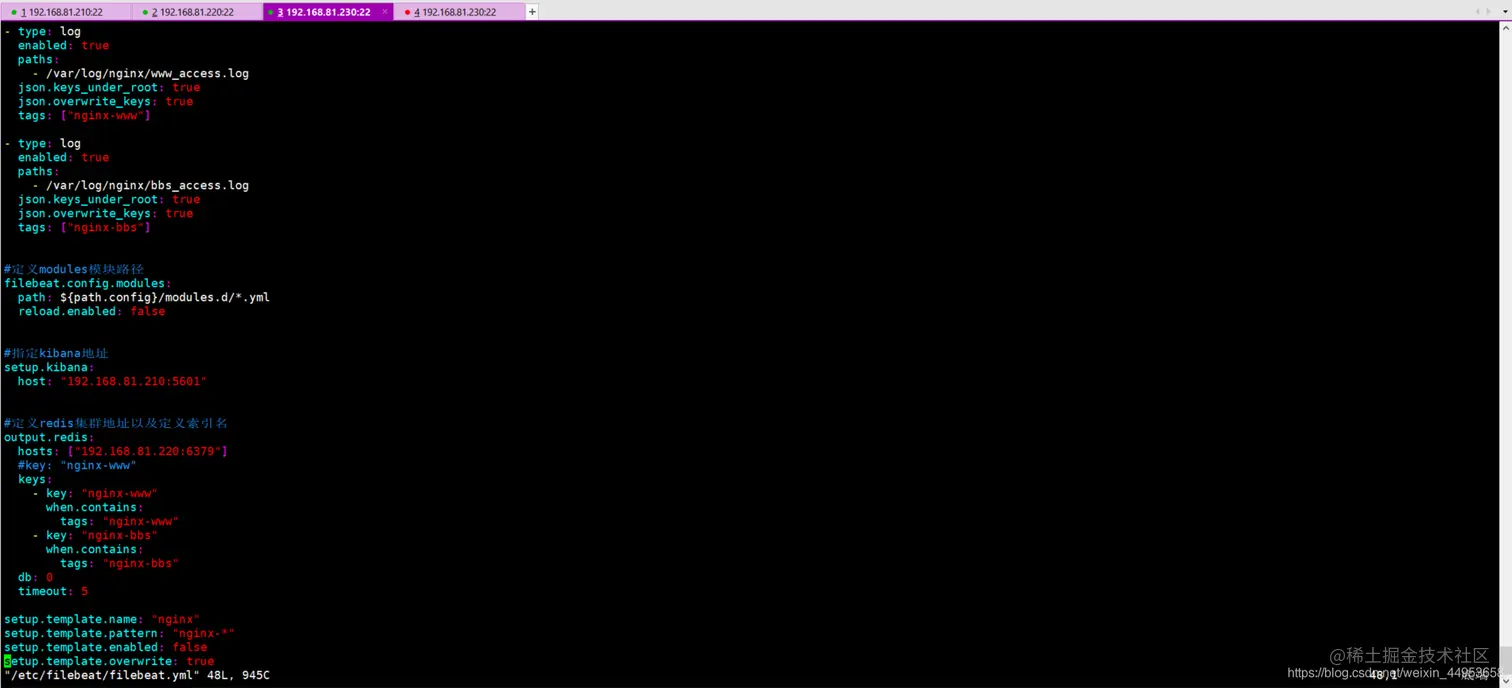Switch to session tab 2 192.168.81.220:22

pos(196,12)
